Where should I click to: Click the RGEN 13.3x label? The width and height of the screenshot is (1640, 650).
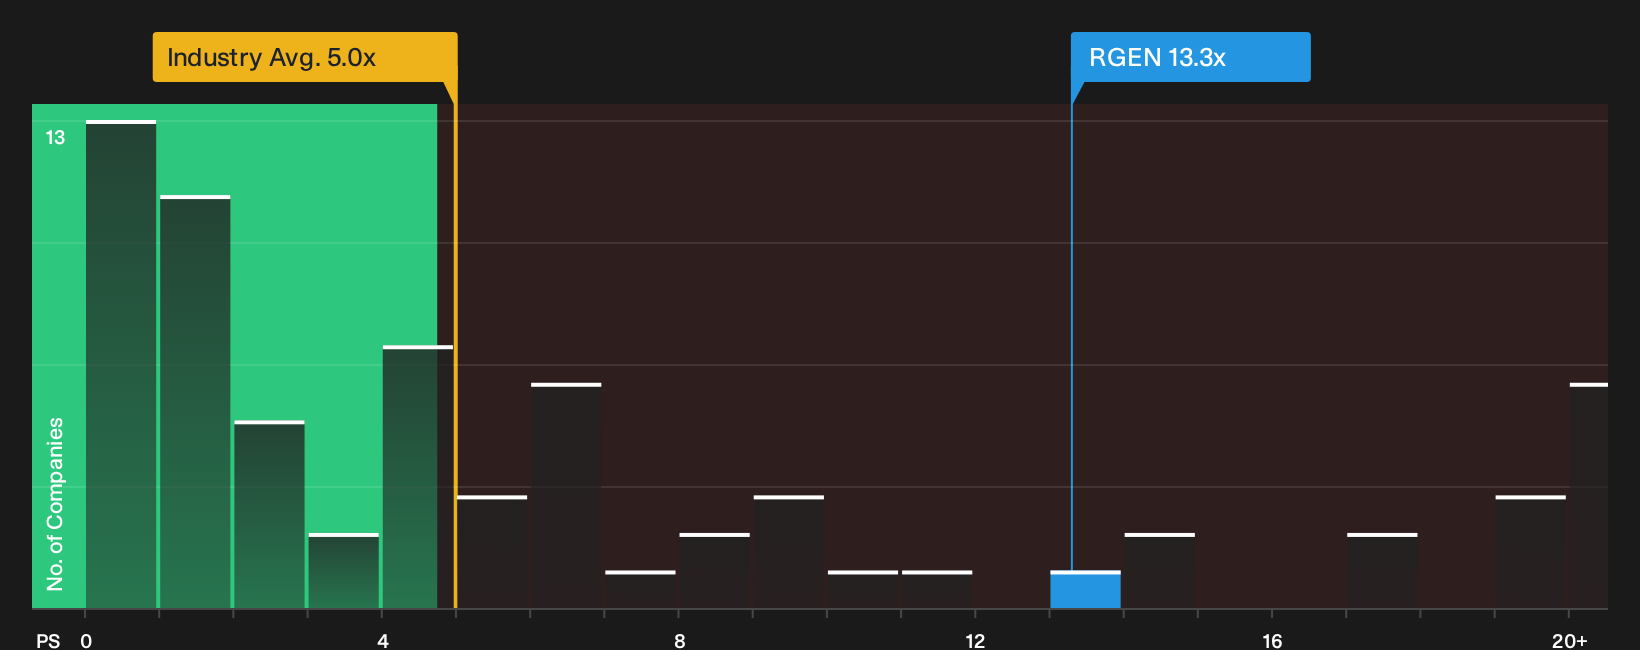[1190, 57]
